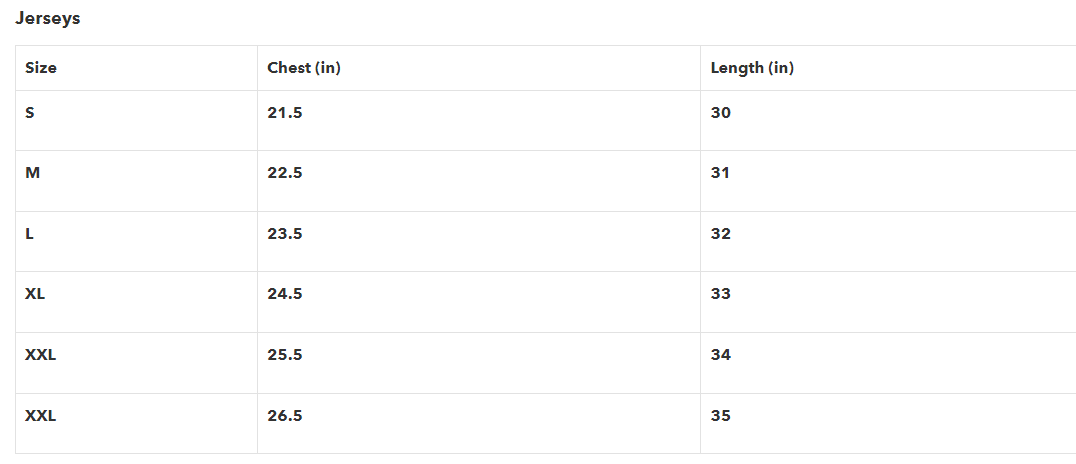
Task: Click the S size cell
Action: tap(30, 113)
